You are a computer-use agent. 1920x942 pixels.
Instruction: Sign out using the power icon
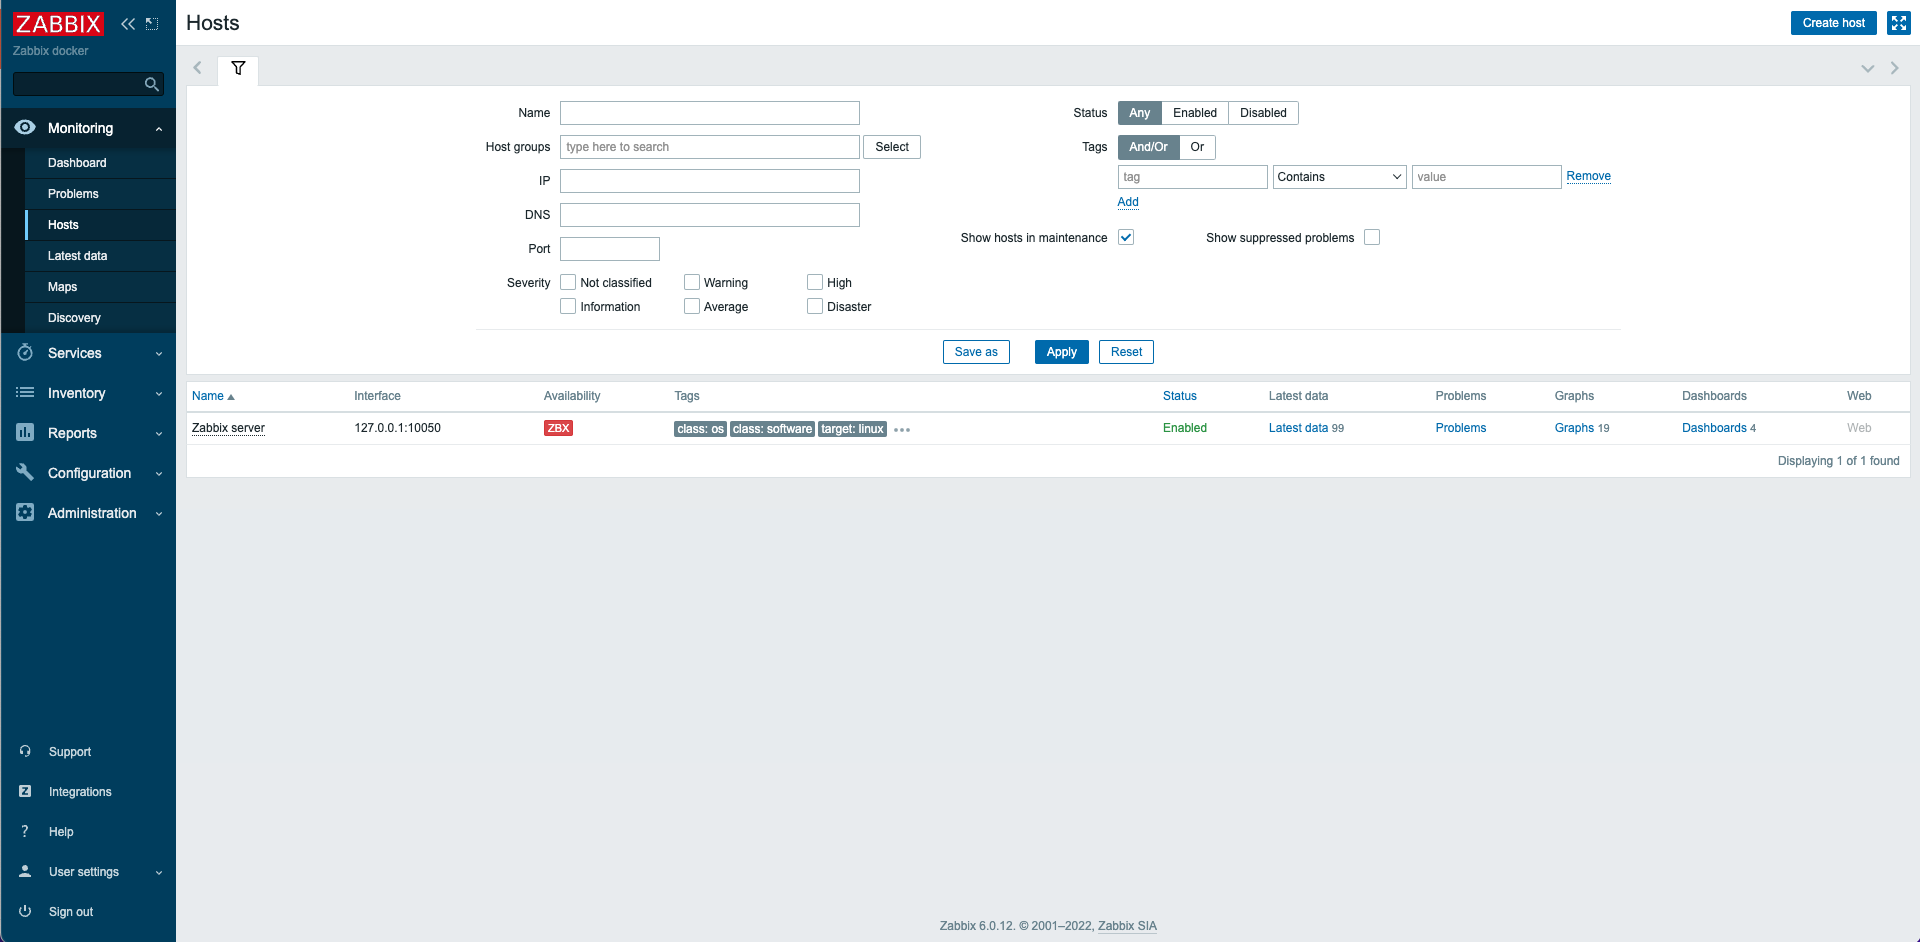24,911
